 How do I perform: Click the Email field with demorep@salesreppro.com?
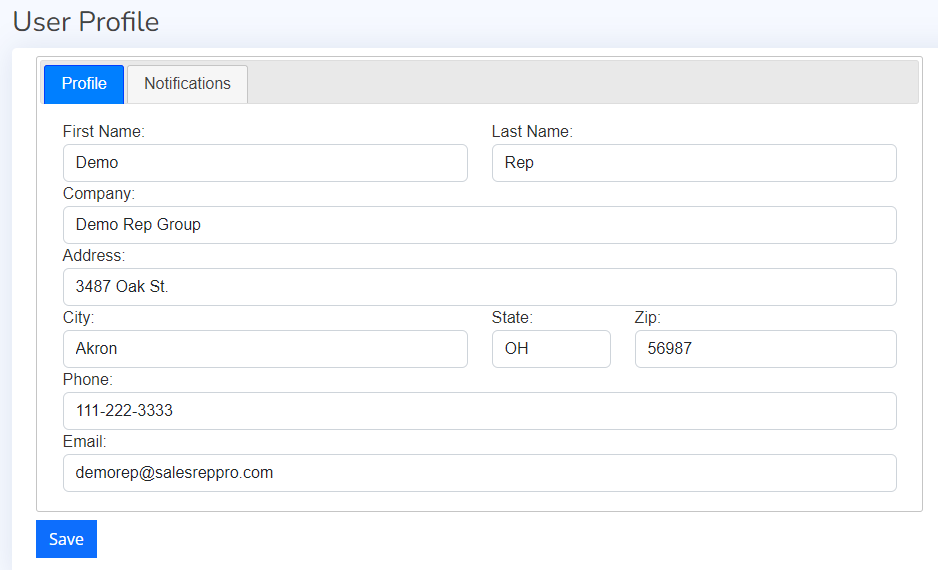pos(479,473)
